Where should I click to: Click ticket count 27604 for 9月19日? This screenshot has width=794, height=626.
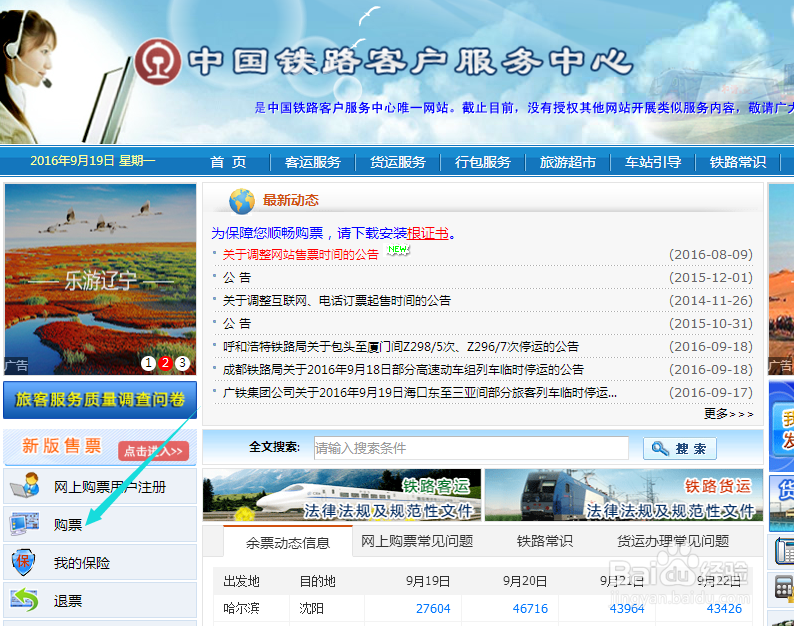[433, 608]
